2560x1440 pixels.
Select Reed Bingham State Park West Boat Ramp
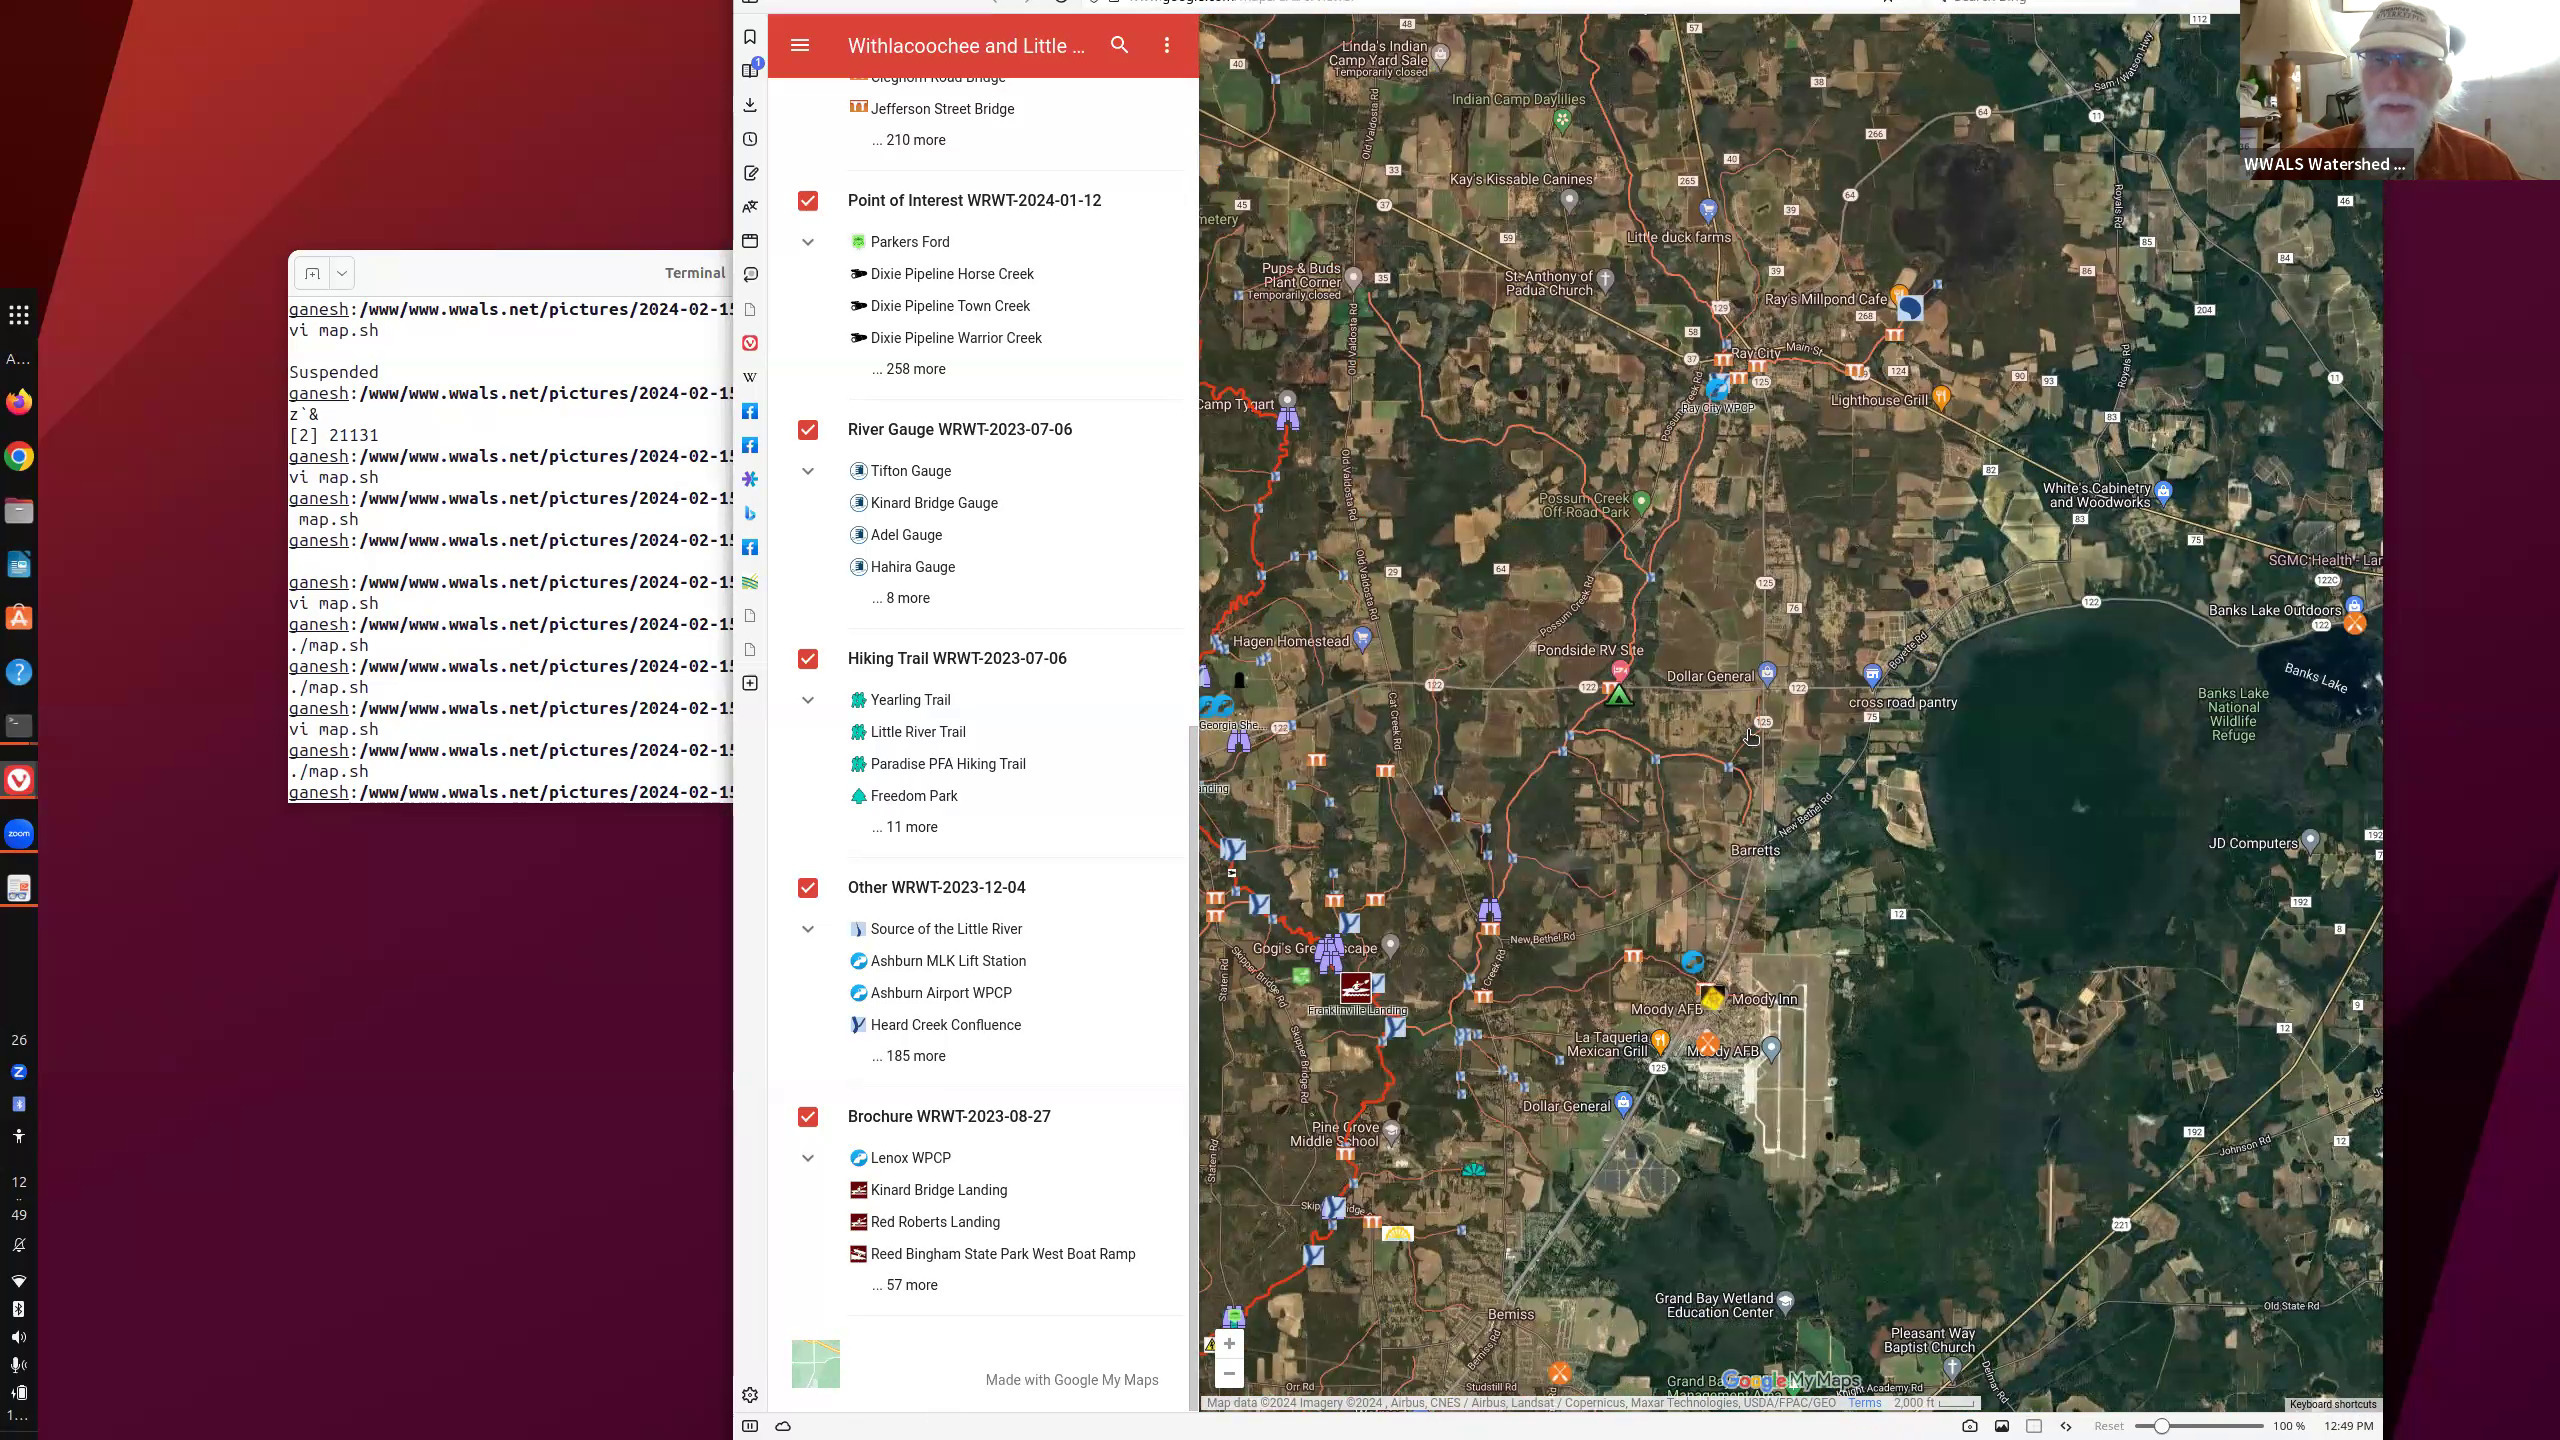coord(1002,1254)
